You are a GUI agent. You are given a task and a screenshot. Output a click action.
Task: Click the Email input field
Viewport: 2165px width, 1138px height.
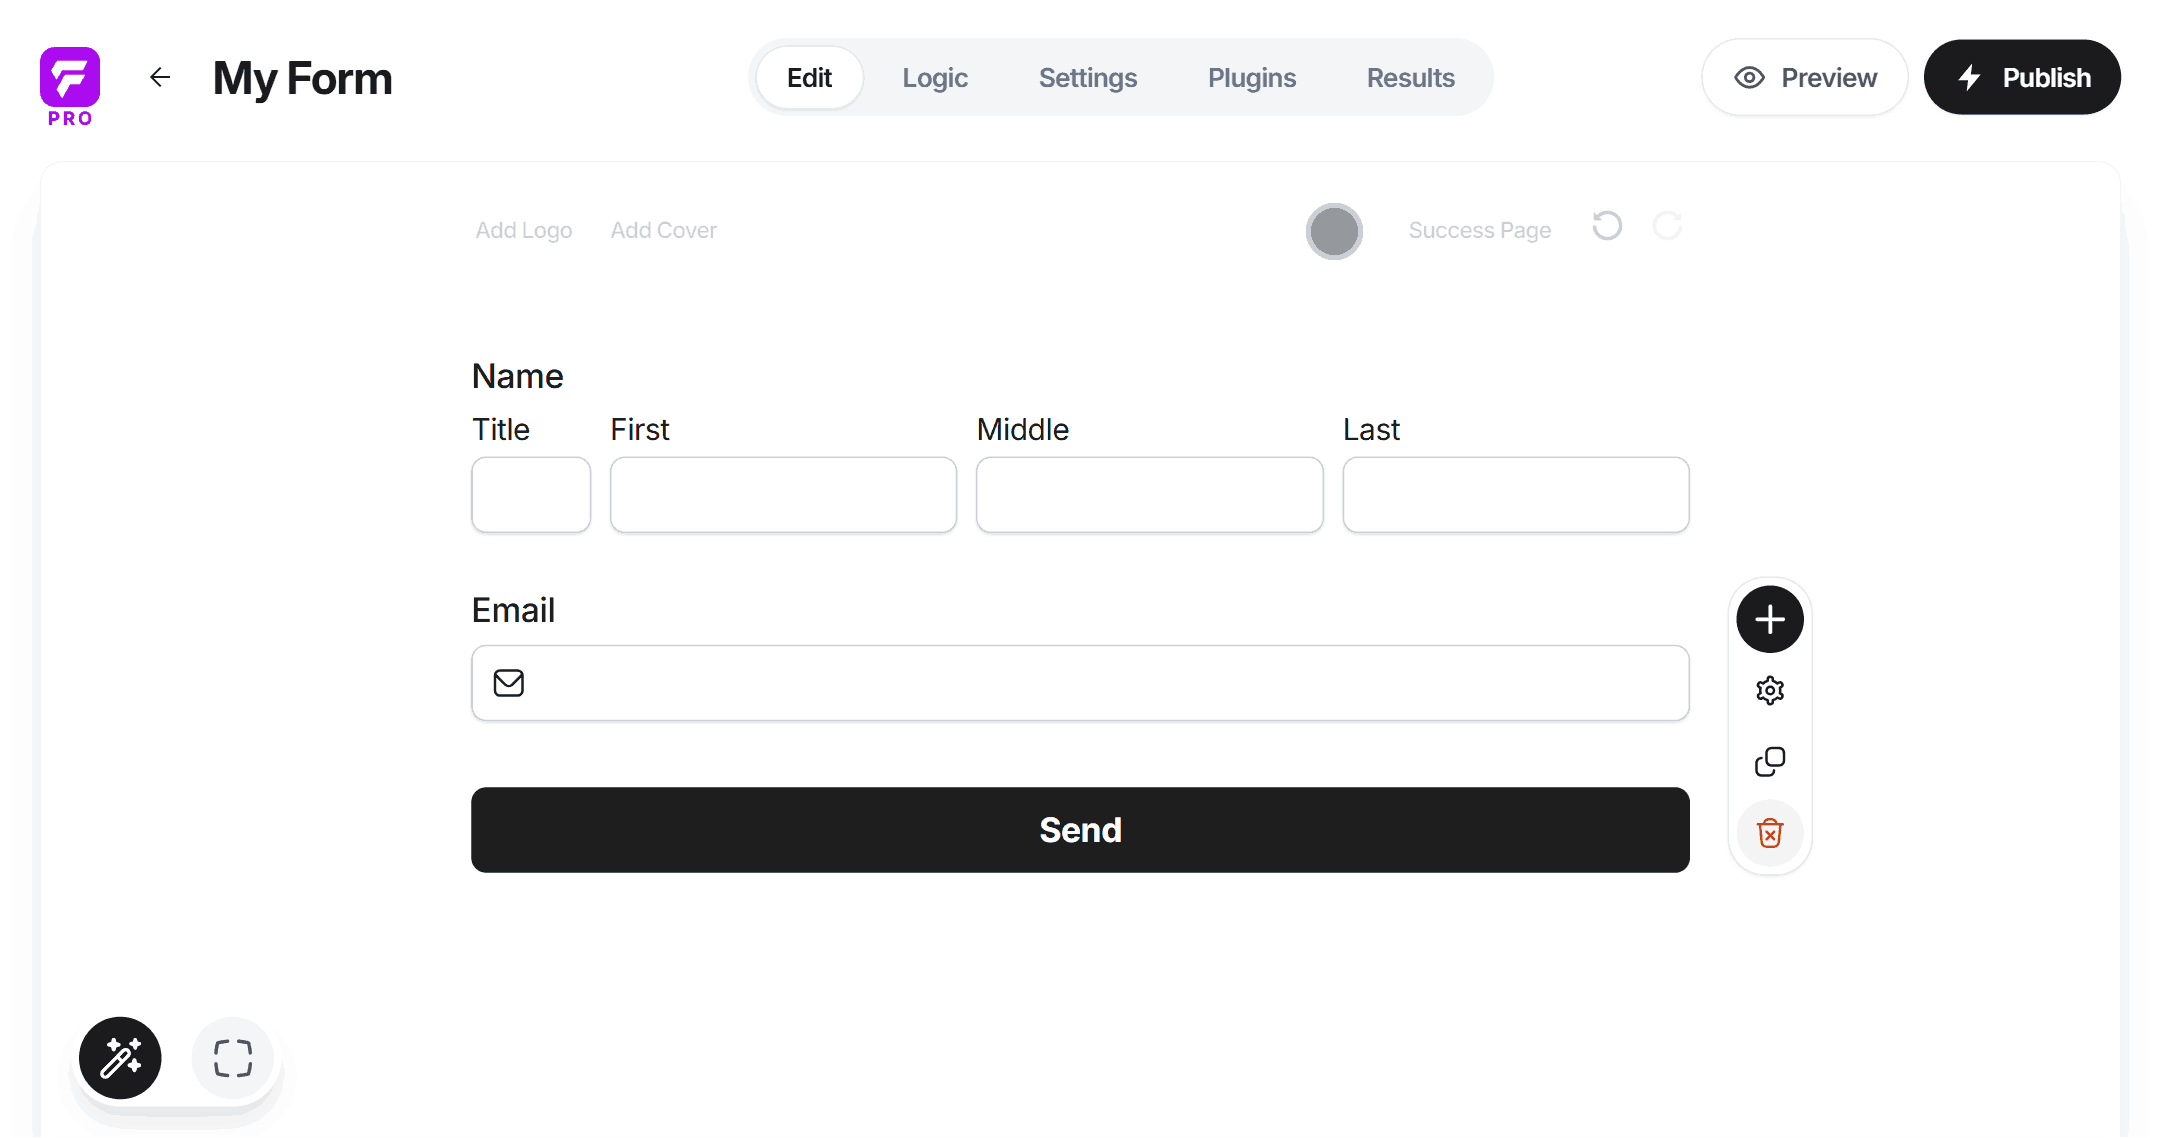1080,683
